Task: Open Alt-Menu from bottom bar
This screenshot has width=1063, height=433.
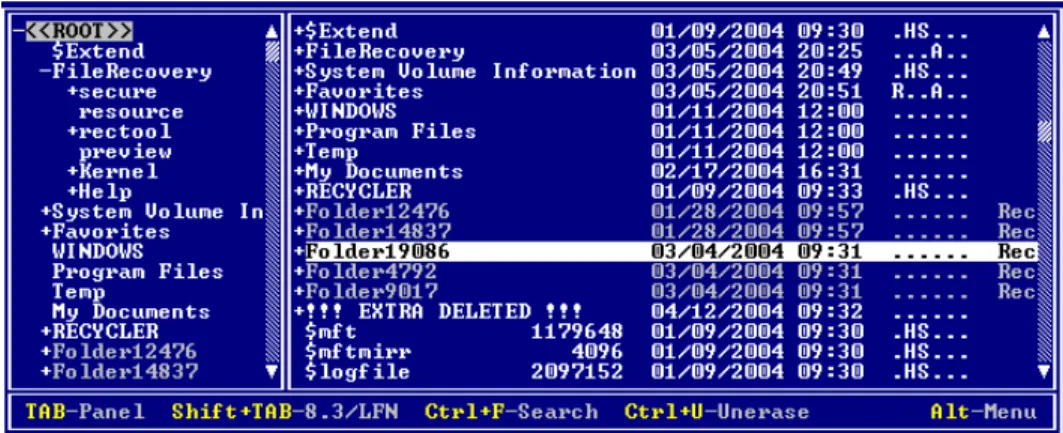Action: pos(984,411)
